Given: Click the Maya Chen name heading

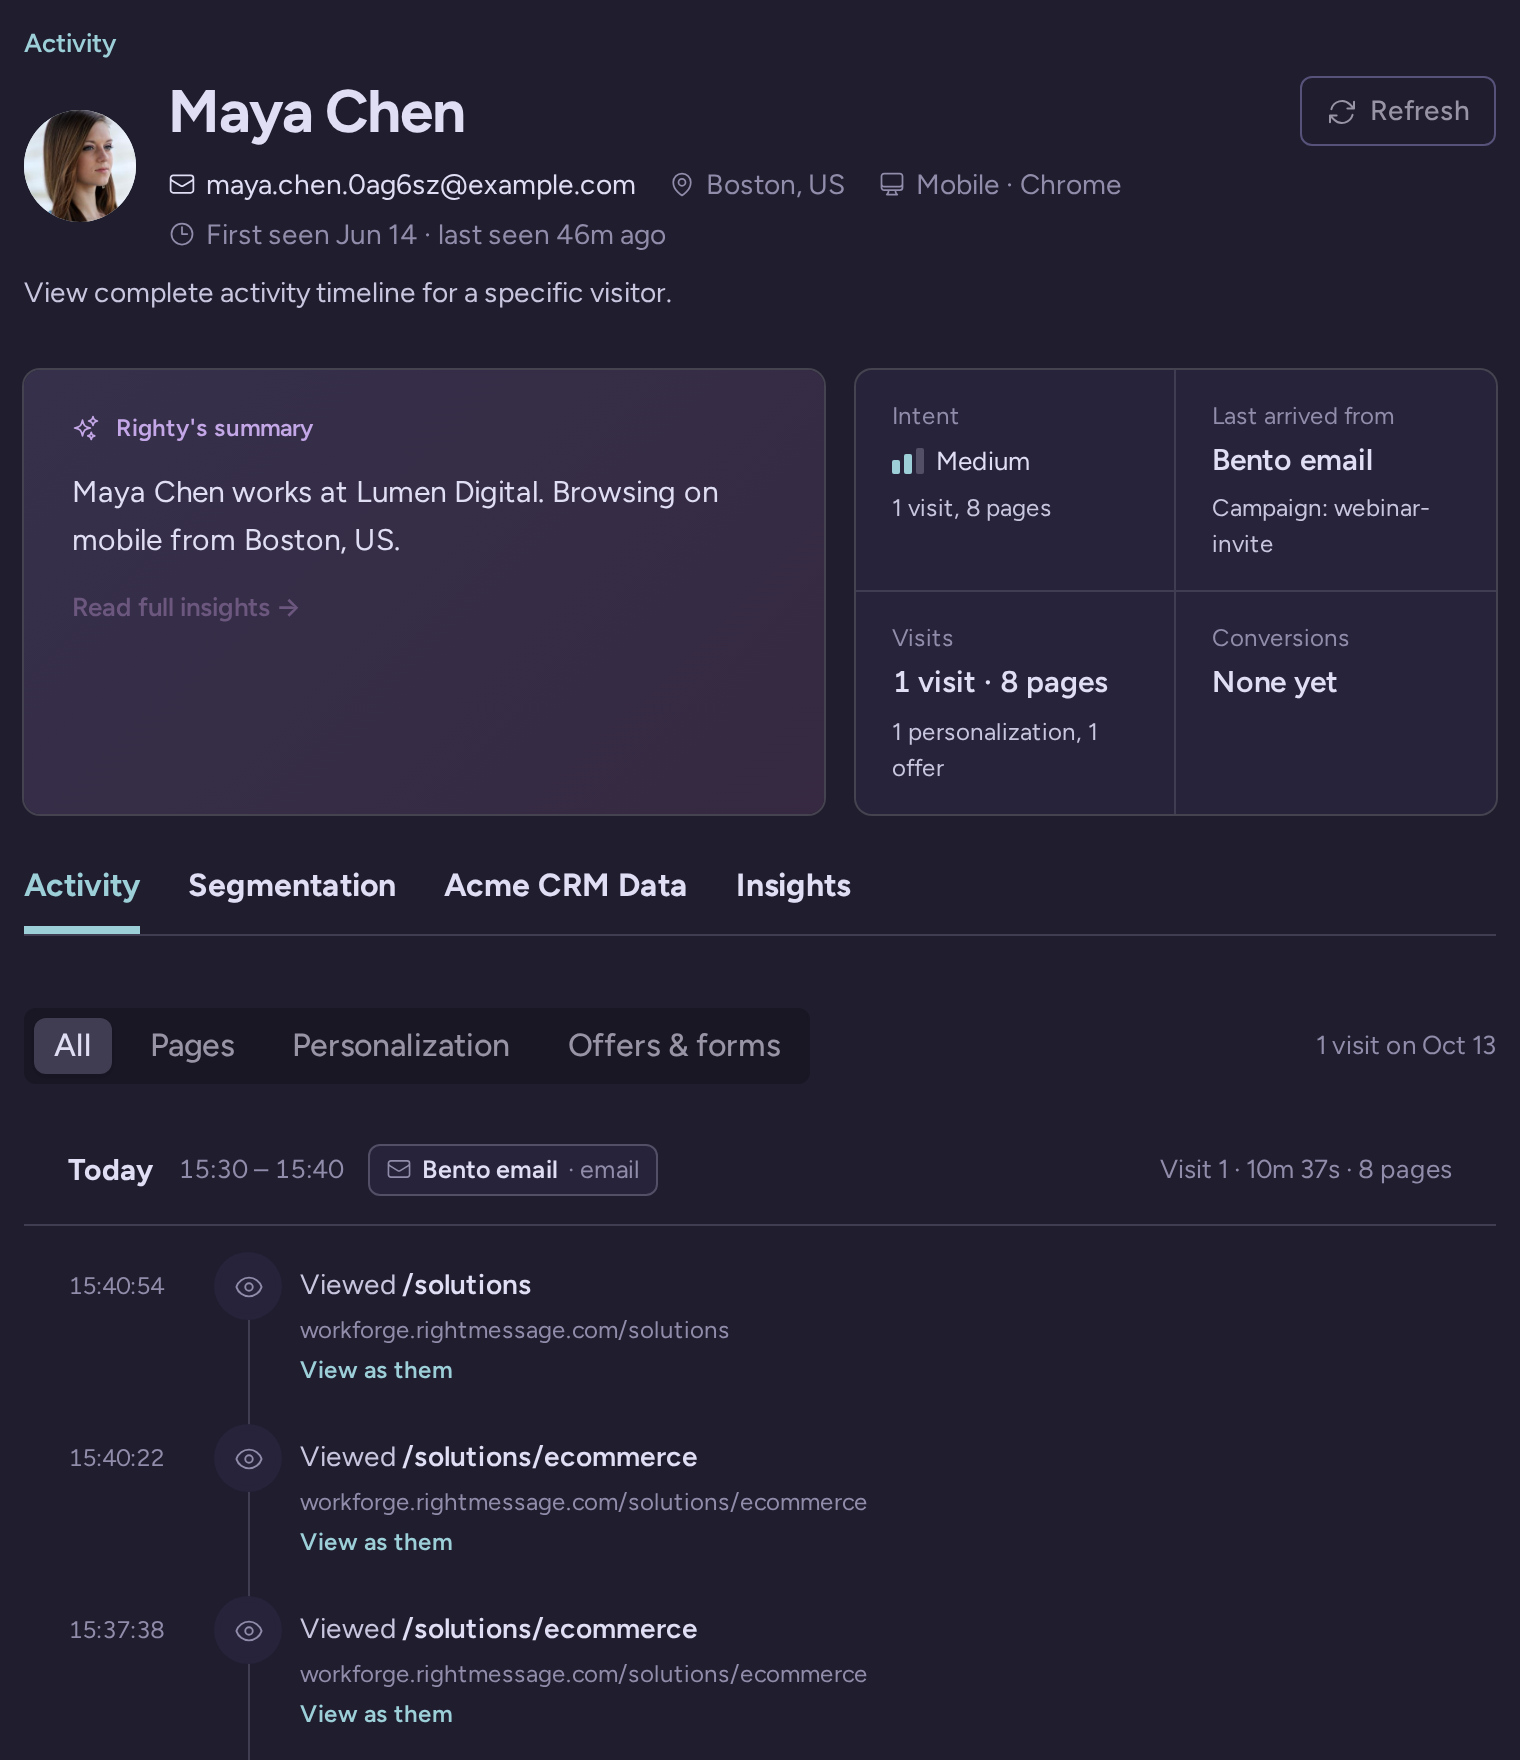Looking at the screenshot, I should 317,112.
